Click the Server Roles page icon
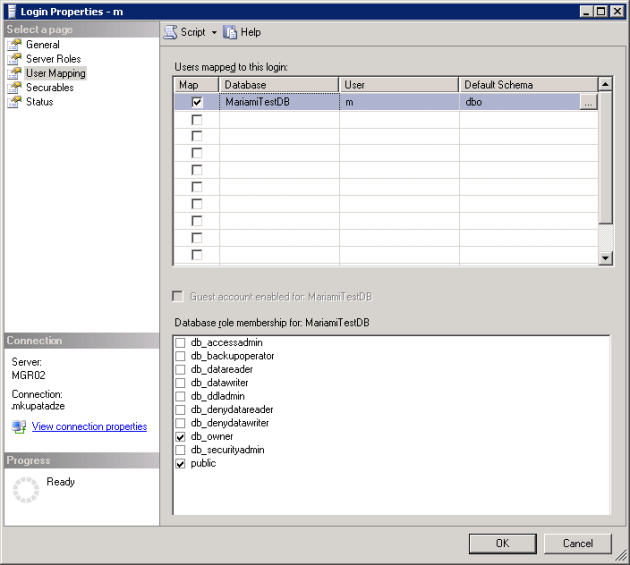 click(14, 59)
